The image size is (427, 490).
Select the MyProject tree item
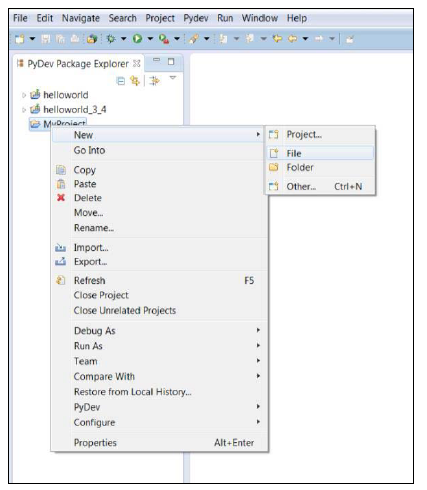coord(58,123)
